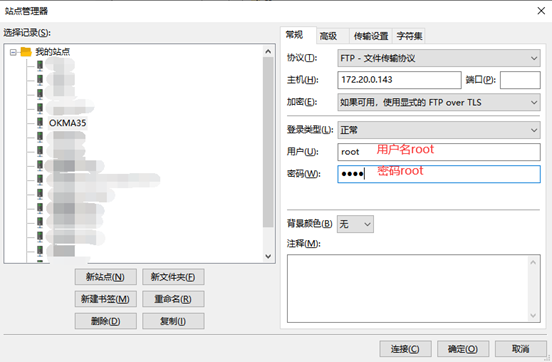Viewport: 552px width, 362px height.
Task: Click the 重命名(R) button
Action: click(x=173, y=299)
